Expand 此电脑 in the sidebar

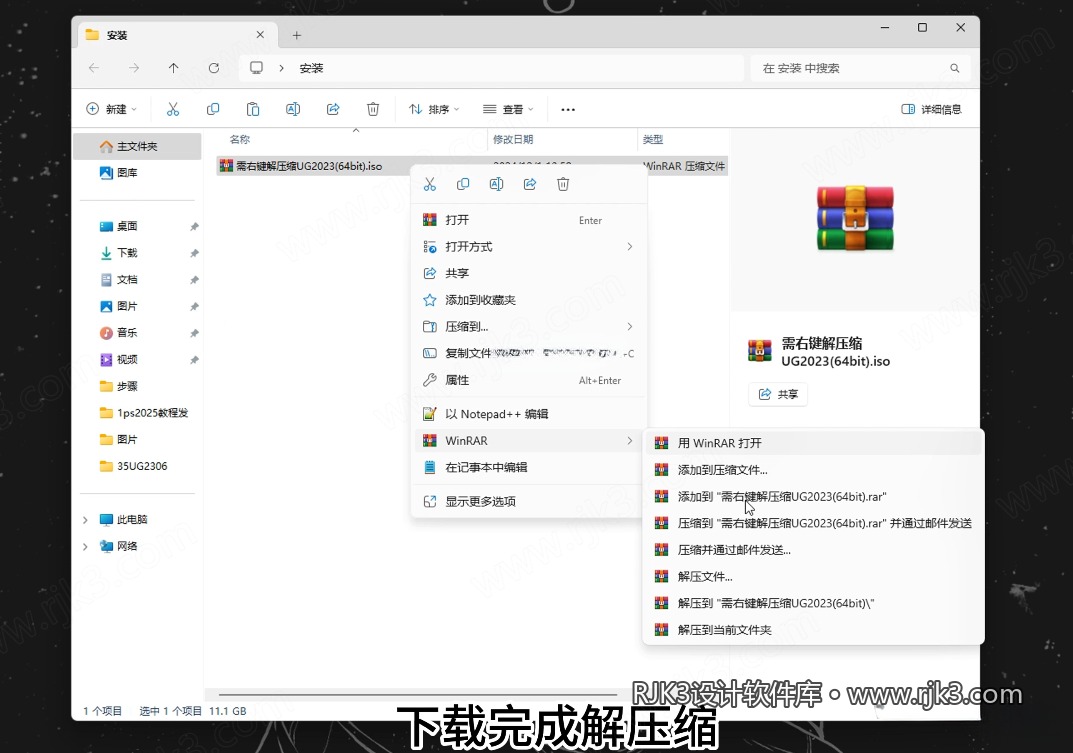click(x=86, y=520)
